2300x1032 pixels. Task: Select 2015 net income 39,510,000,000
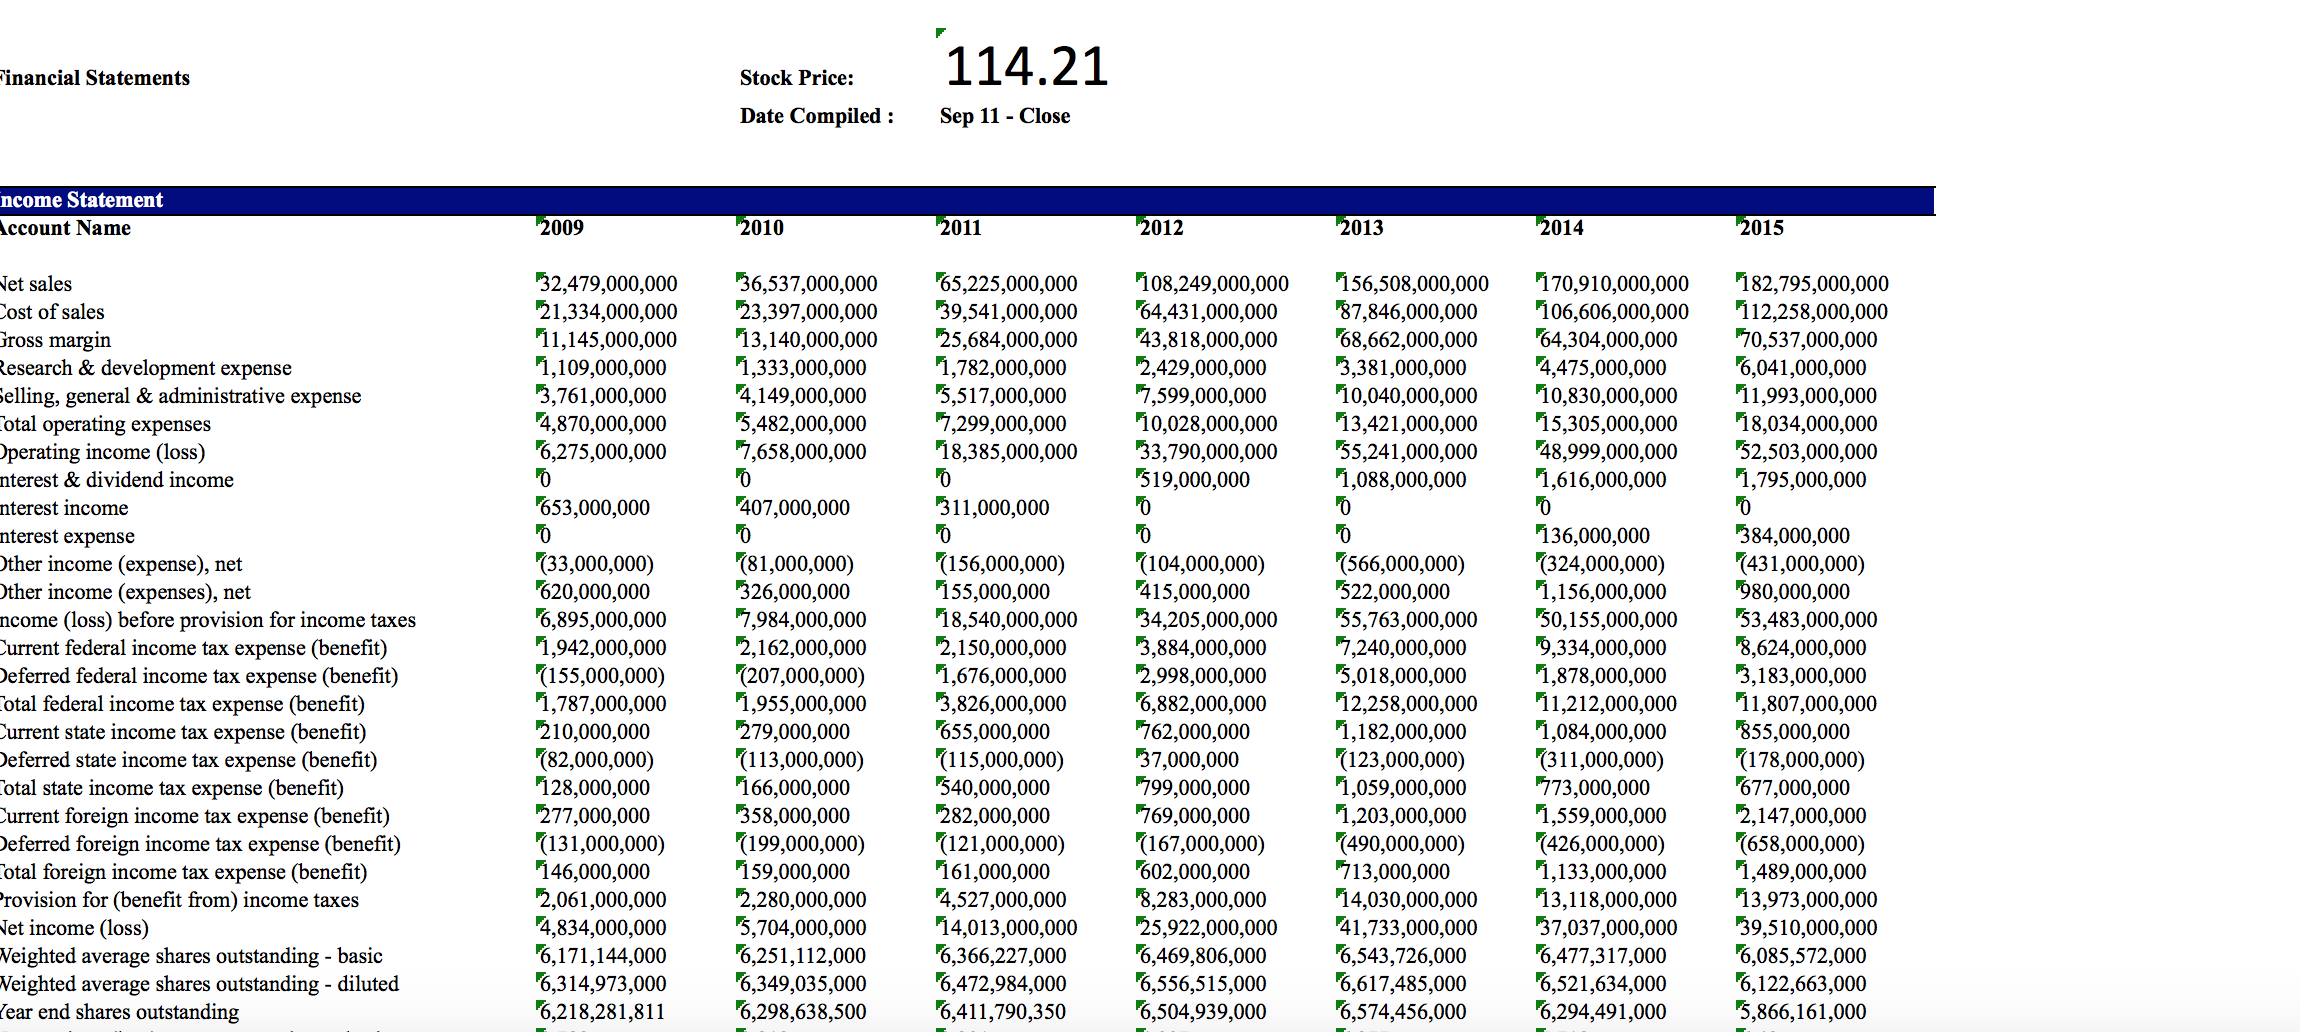(x=1808, y=928)
